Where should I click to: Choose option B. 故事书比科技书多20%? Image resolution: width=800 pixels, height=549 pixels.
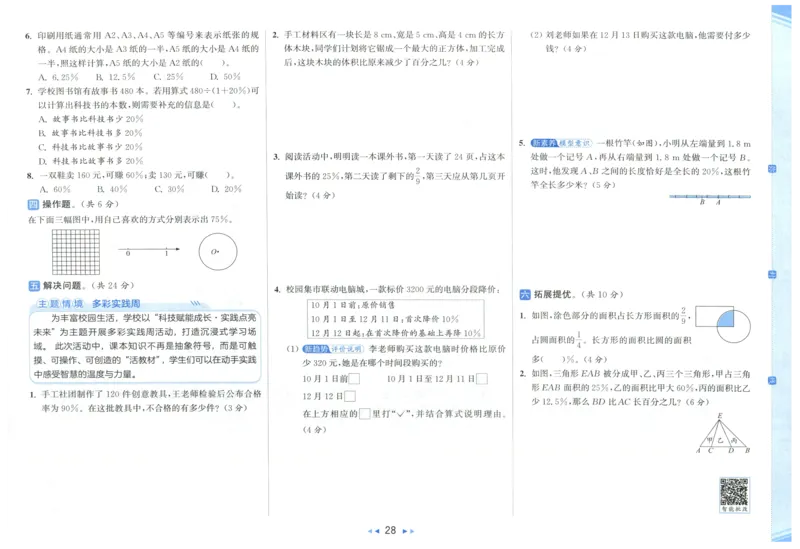[x=90, y=133]
